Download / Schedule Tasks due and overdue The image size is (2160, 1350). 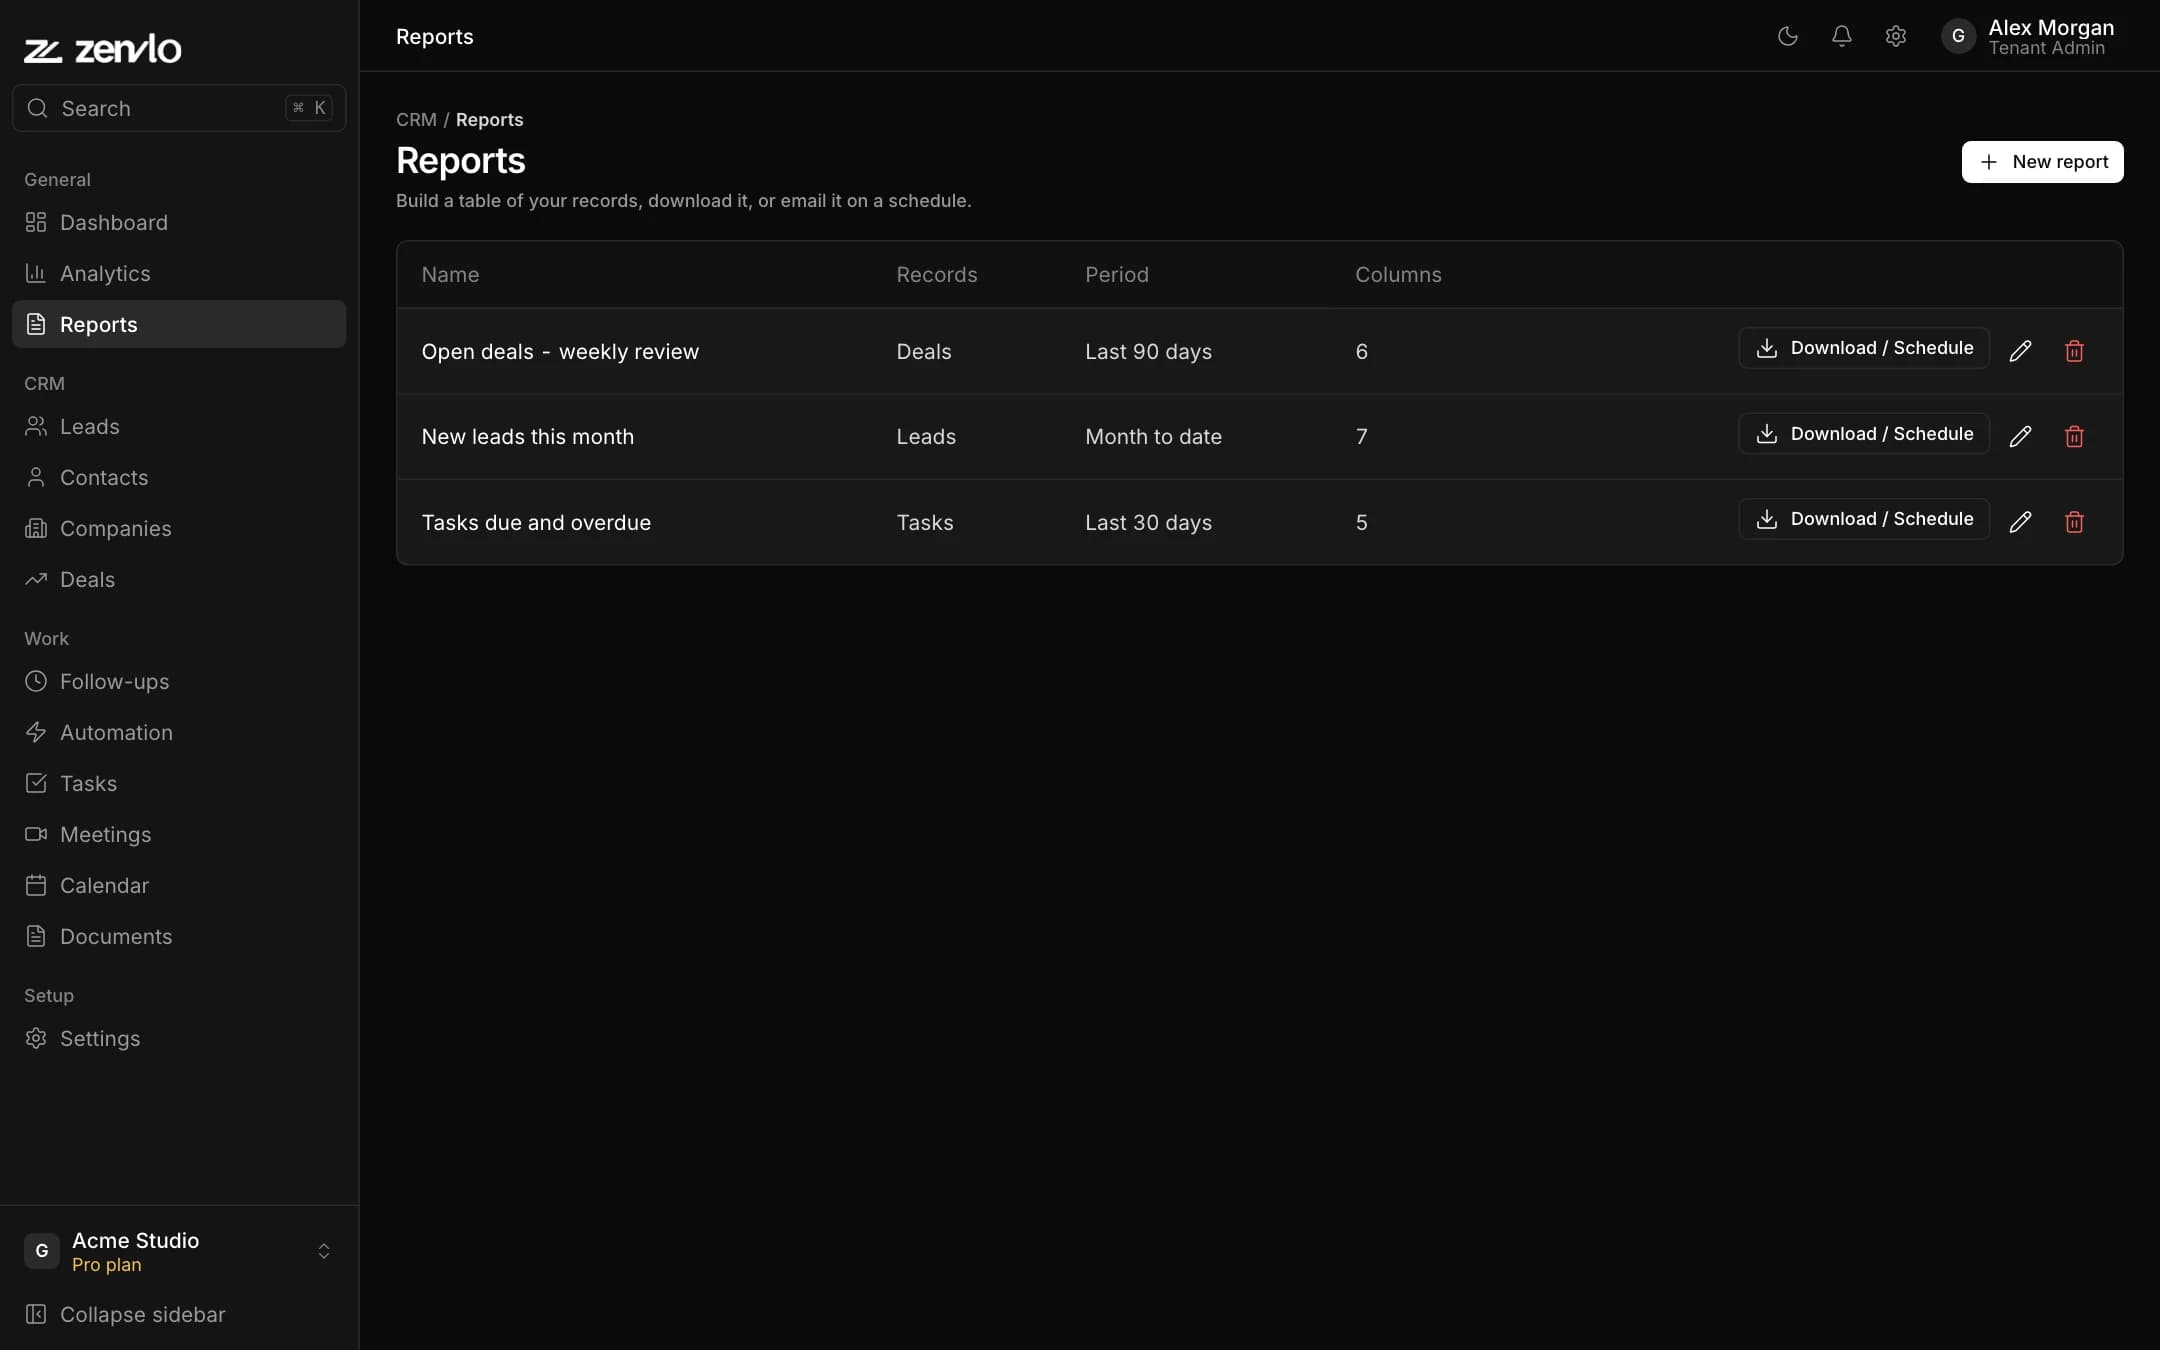[1864, 519]
